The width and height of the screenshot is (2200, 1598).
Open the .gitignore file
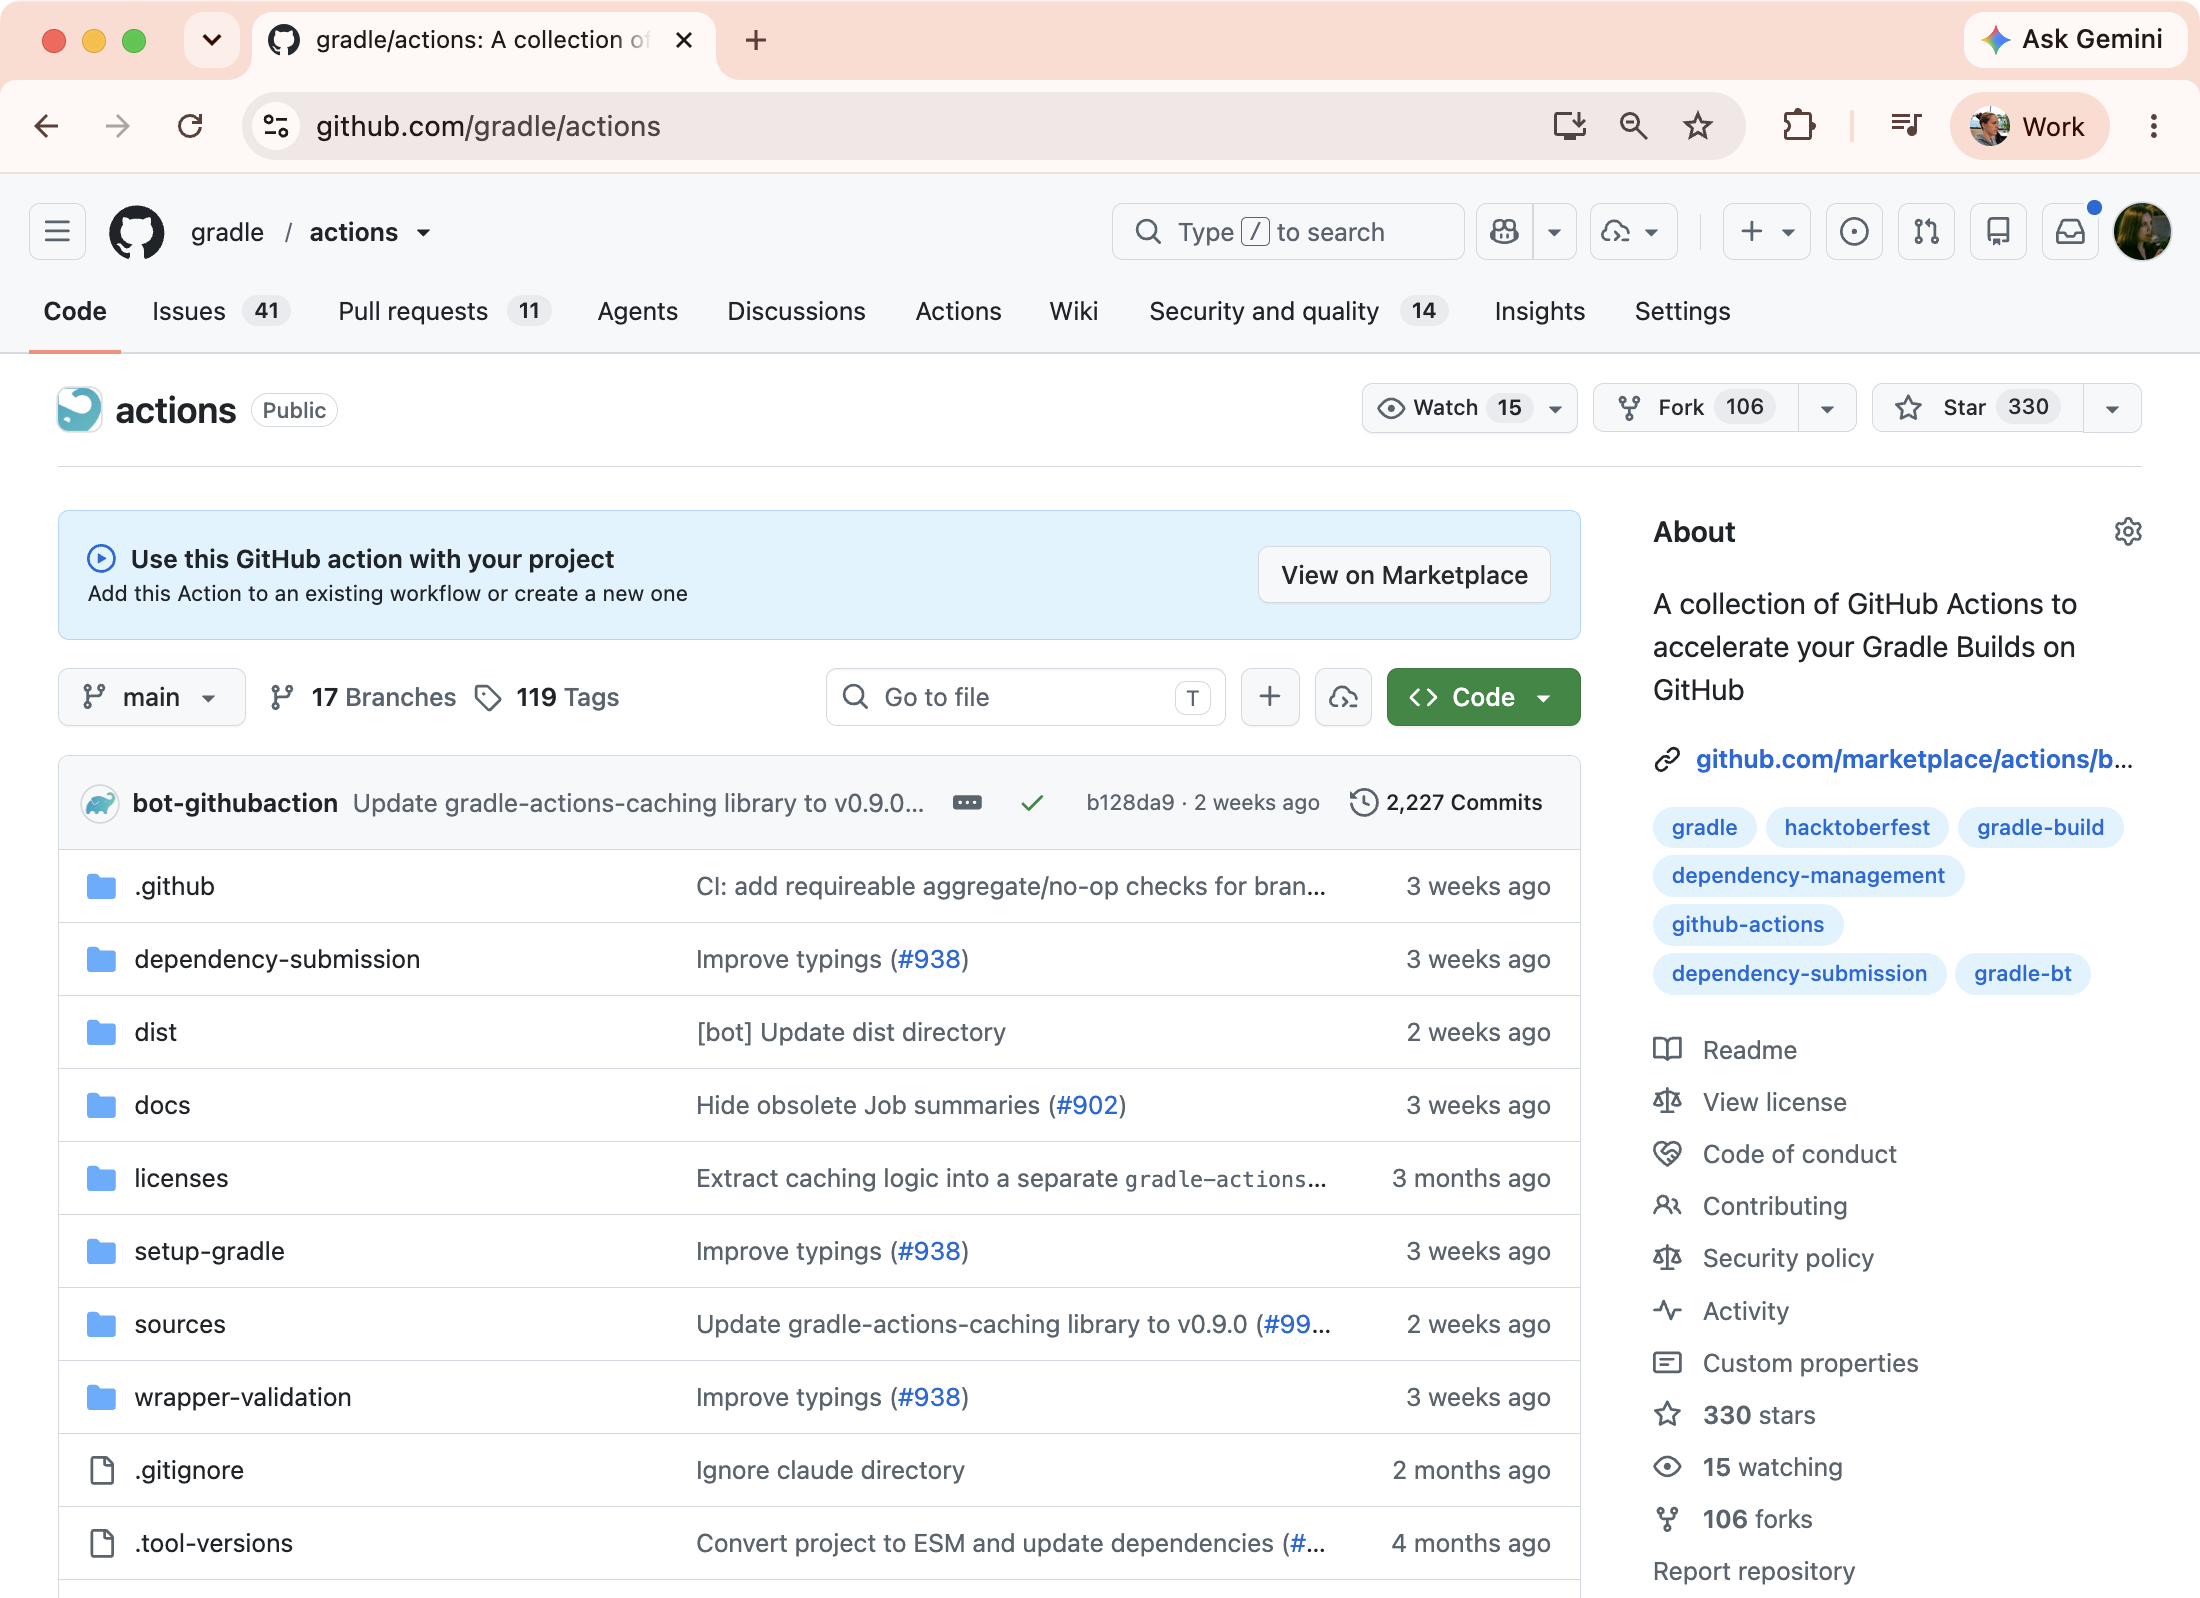click(189, 1470)
